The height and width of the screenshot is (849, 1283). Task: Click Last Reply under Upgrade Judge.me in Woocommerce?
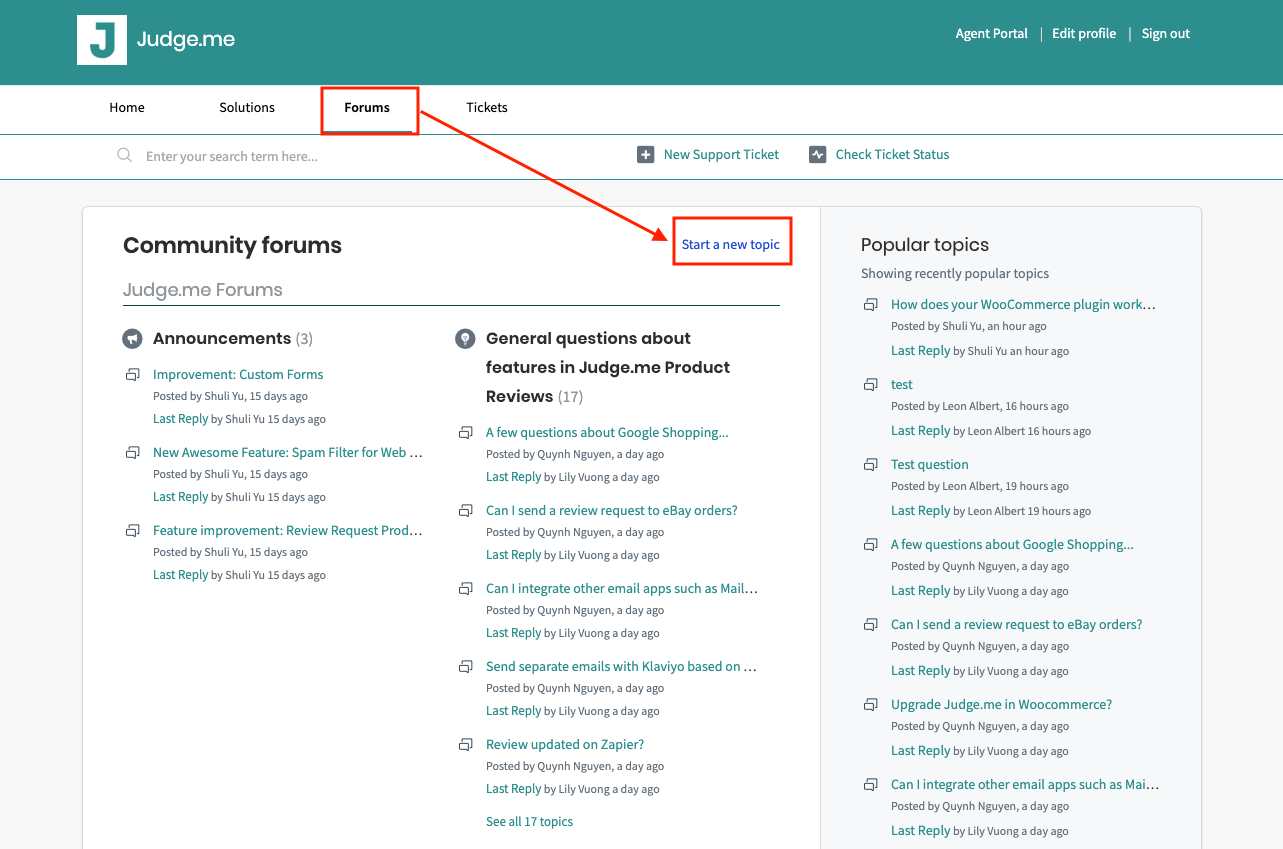[x=920, y=751]
